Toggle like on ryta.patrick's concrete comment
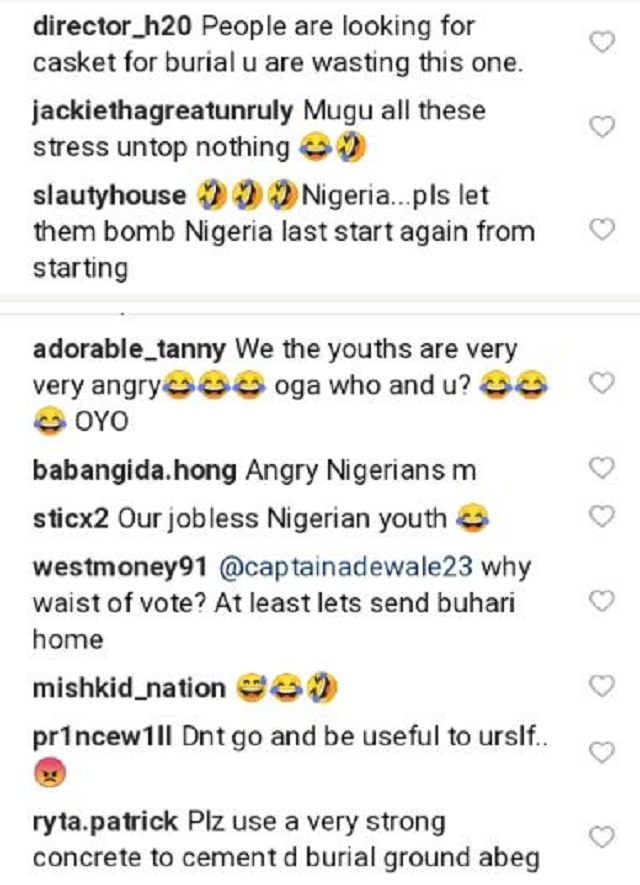 [600, 836]
